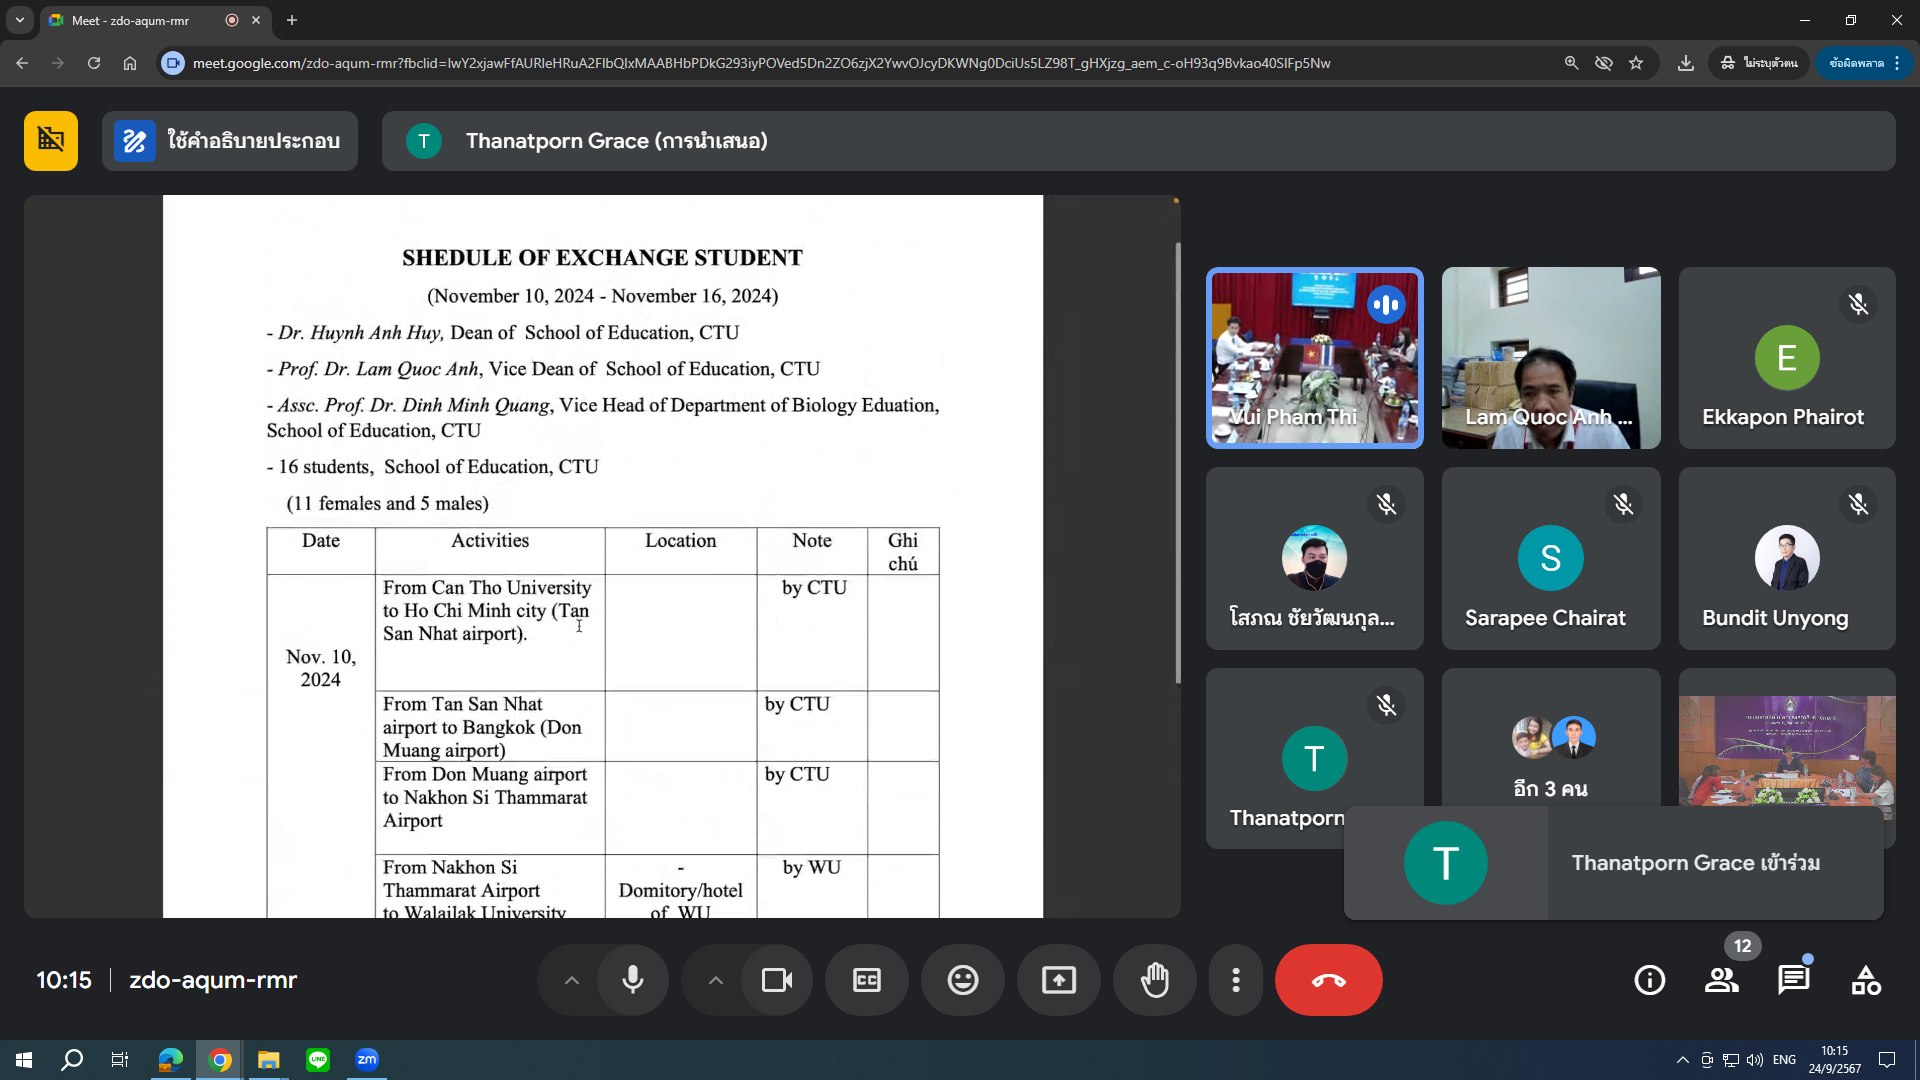The width and height of the screenshot is (1920, 1080).
Task: Toggle the camera on/off
Action: click(775, 978)
